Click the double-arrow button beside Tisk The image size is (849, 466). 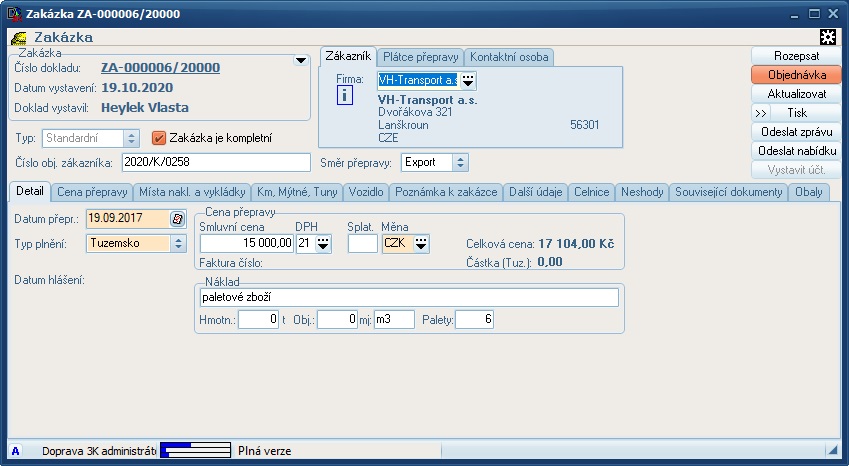coord(760,113)
